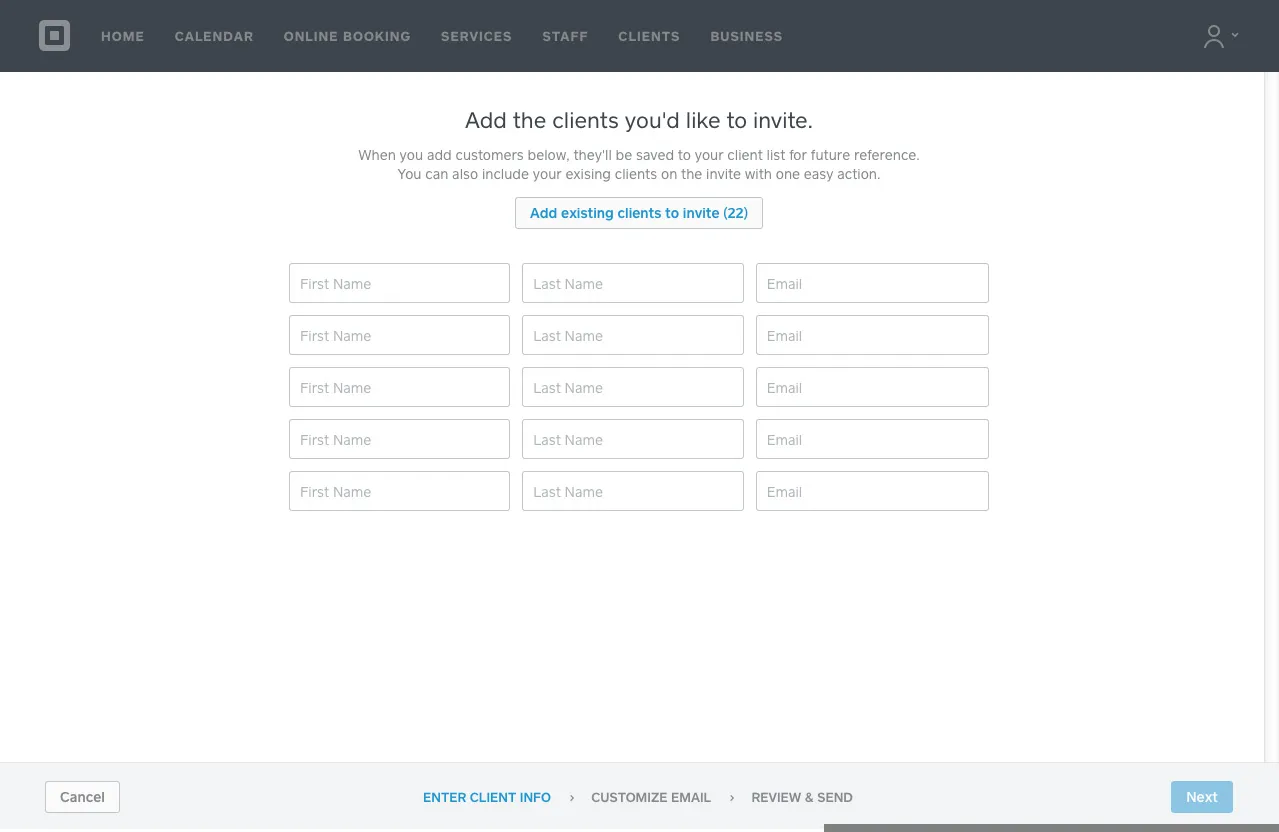Go to the Home menu item
This screenshot has height=832, width=1279.
[x=122, y=36]
